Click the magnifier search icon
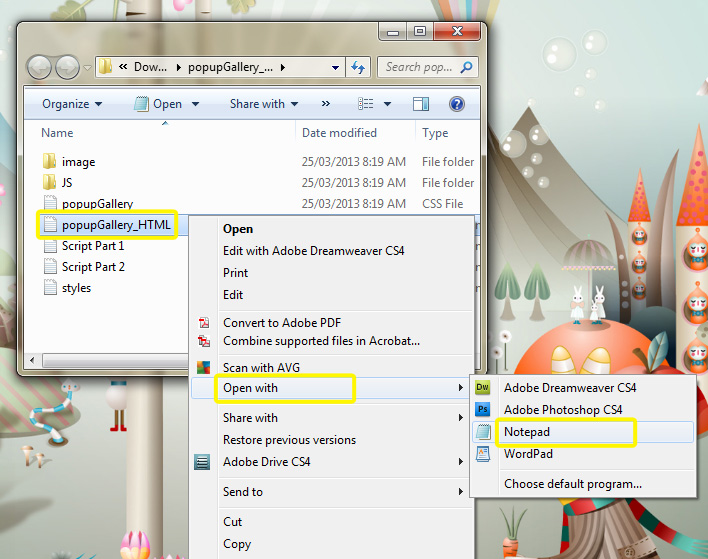 [x=466, y=67]
